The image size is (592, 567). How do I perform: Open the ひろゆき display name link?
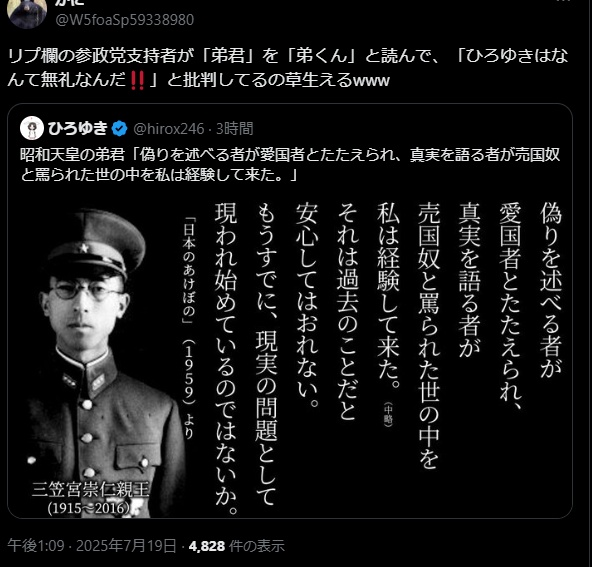point(78,128)
